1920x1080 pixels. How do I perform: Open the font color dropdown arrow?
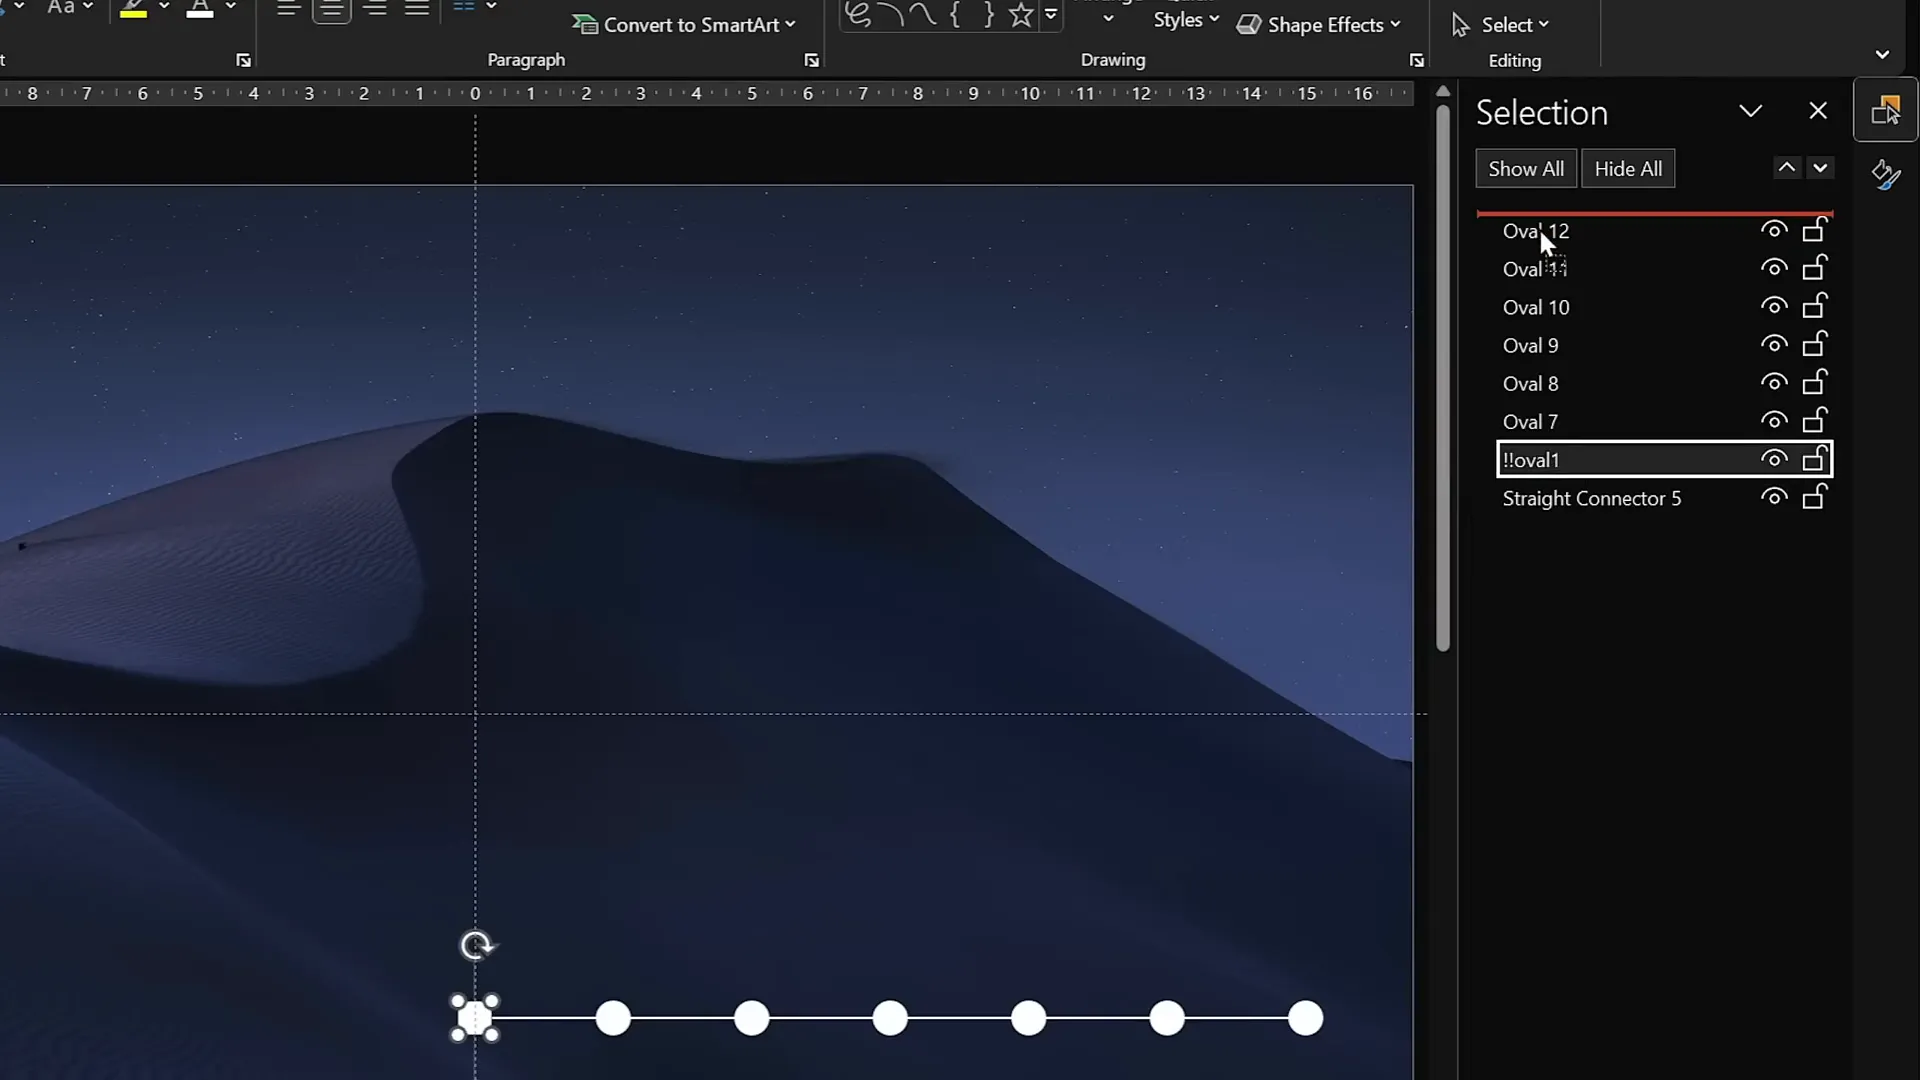click(x=231, y=6)
